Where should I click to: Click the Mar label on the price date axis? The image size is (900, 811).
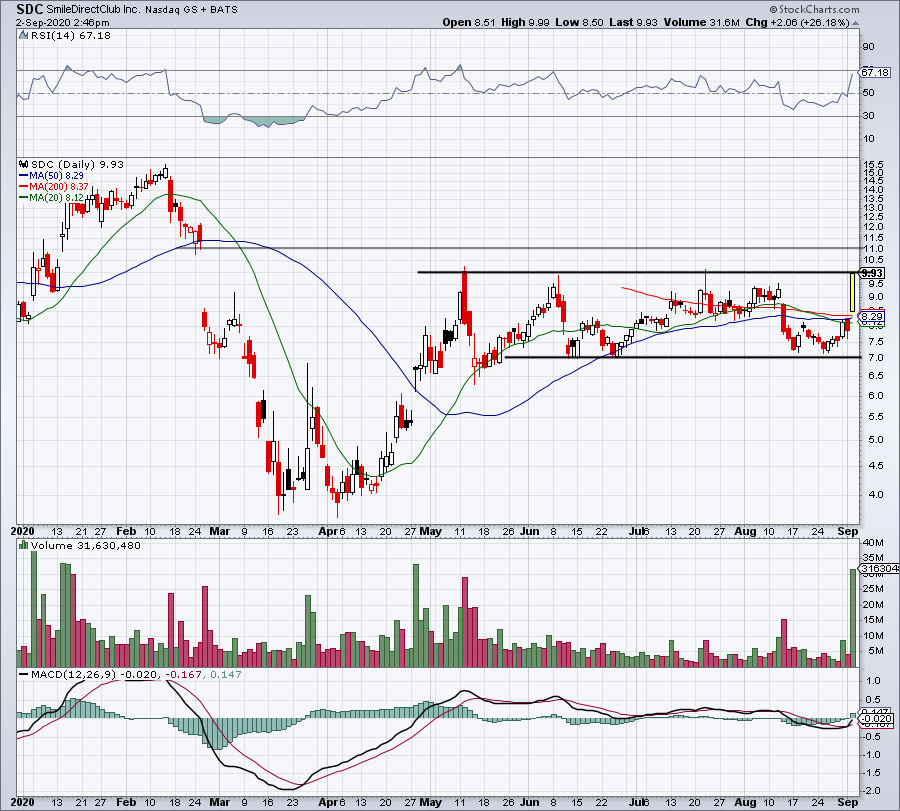click(x=219, y=531)
